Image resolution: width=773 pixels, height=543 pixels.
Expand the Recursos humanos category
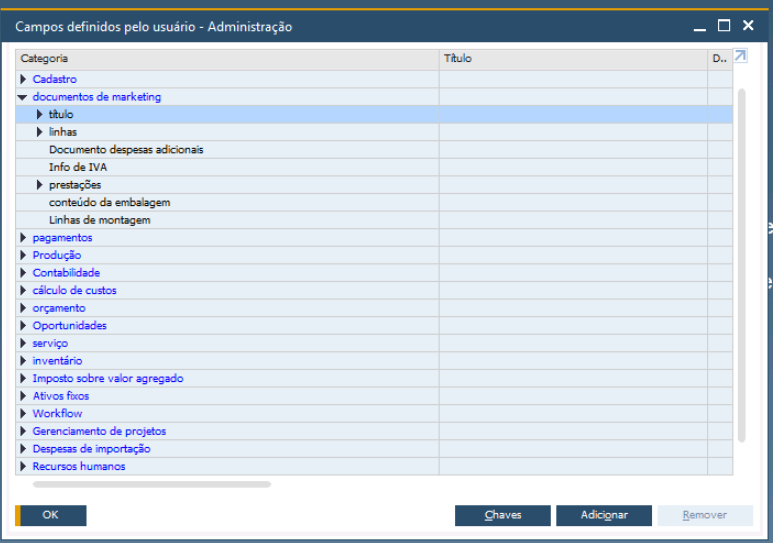23,467
